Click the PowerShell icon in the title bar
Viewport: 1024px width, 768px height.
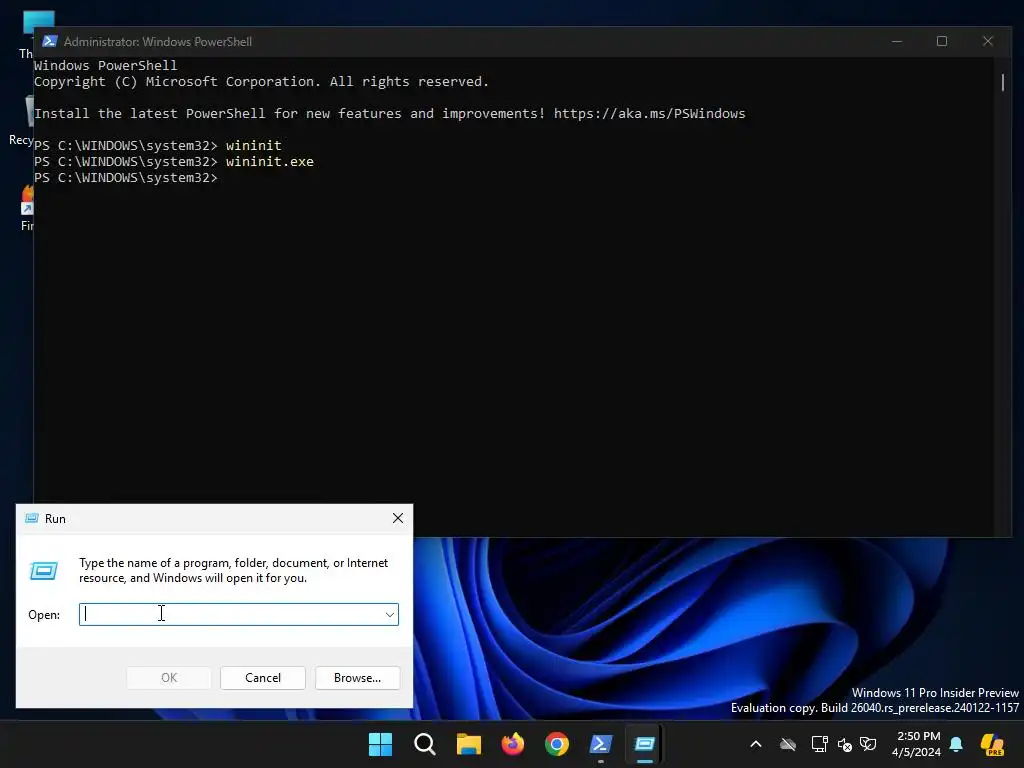(x=50, y=41)
